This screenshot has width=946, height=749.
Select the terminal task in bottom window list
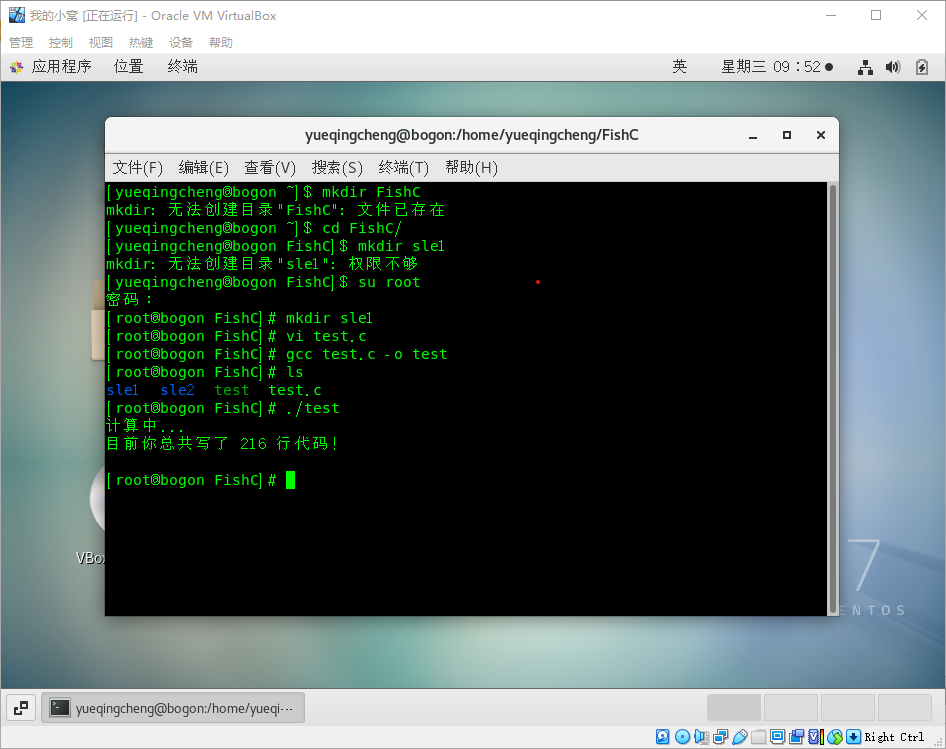click(173, 708)
